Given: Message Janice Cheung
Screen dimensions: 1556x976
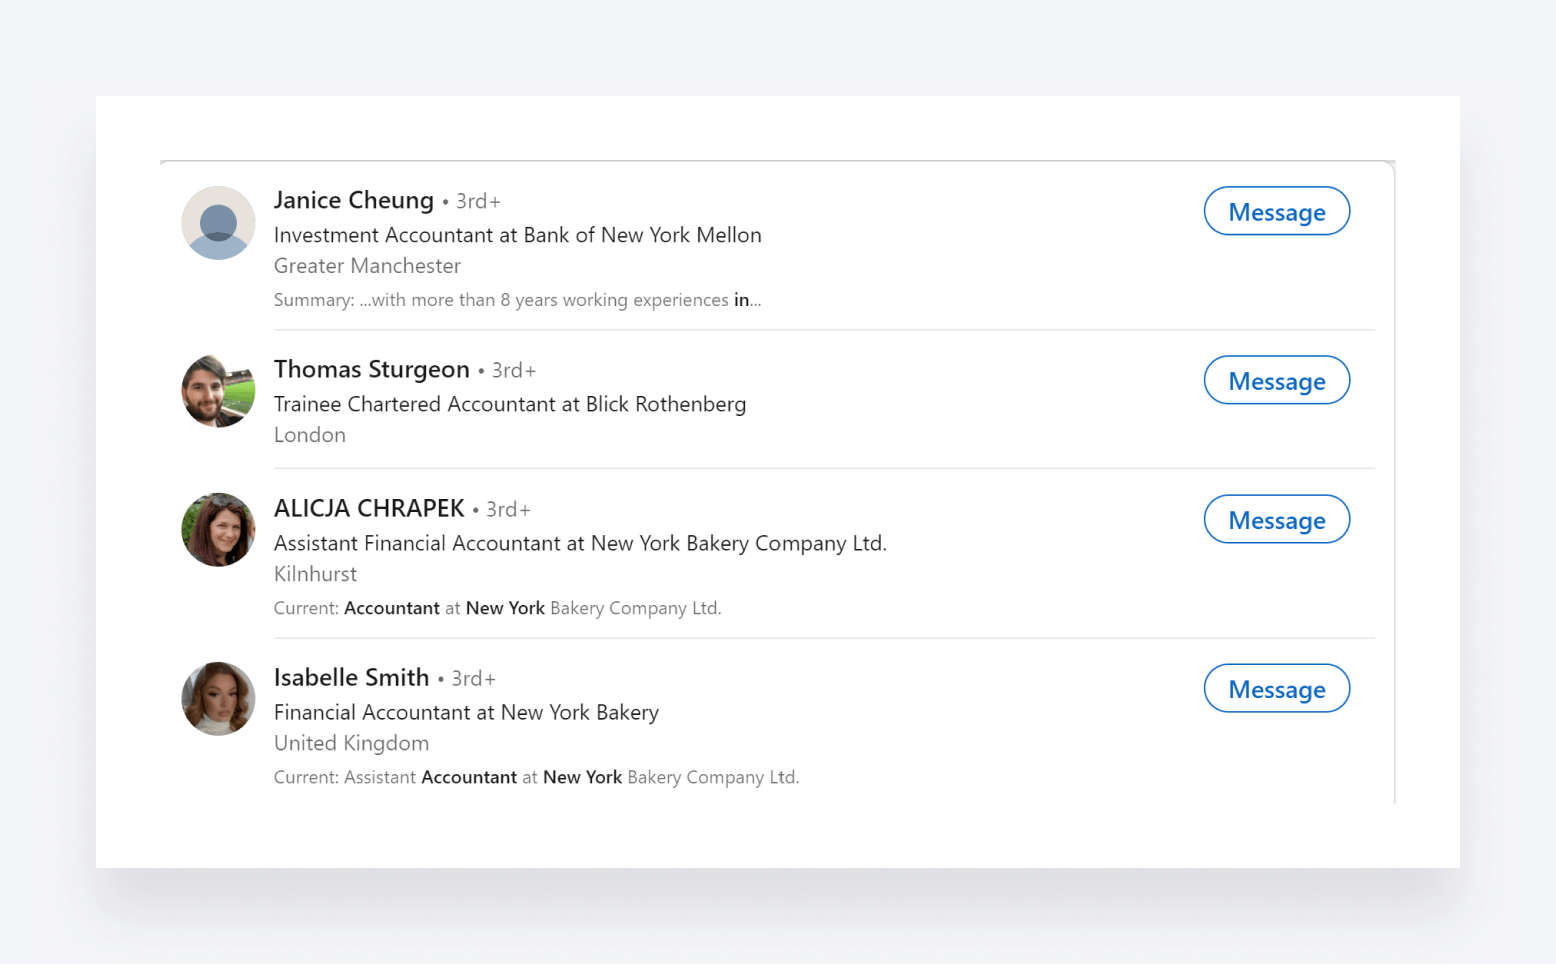Looking at the screenshot, I should tap(1276, 211).
